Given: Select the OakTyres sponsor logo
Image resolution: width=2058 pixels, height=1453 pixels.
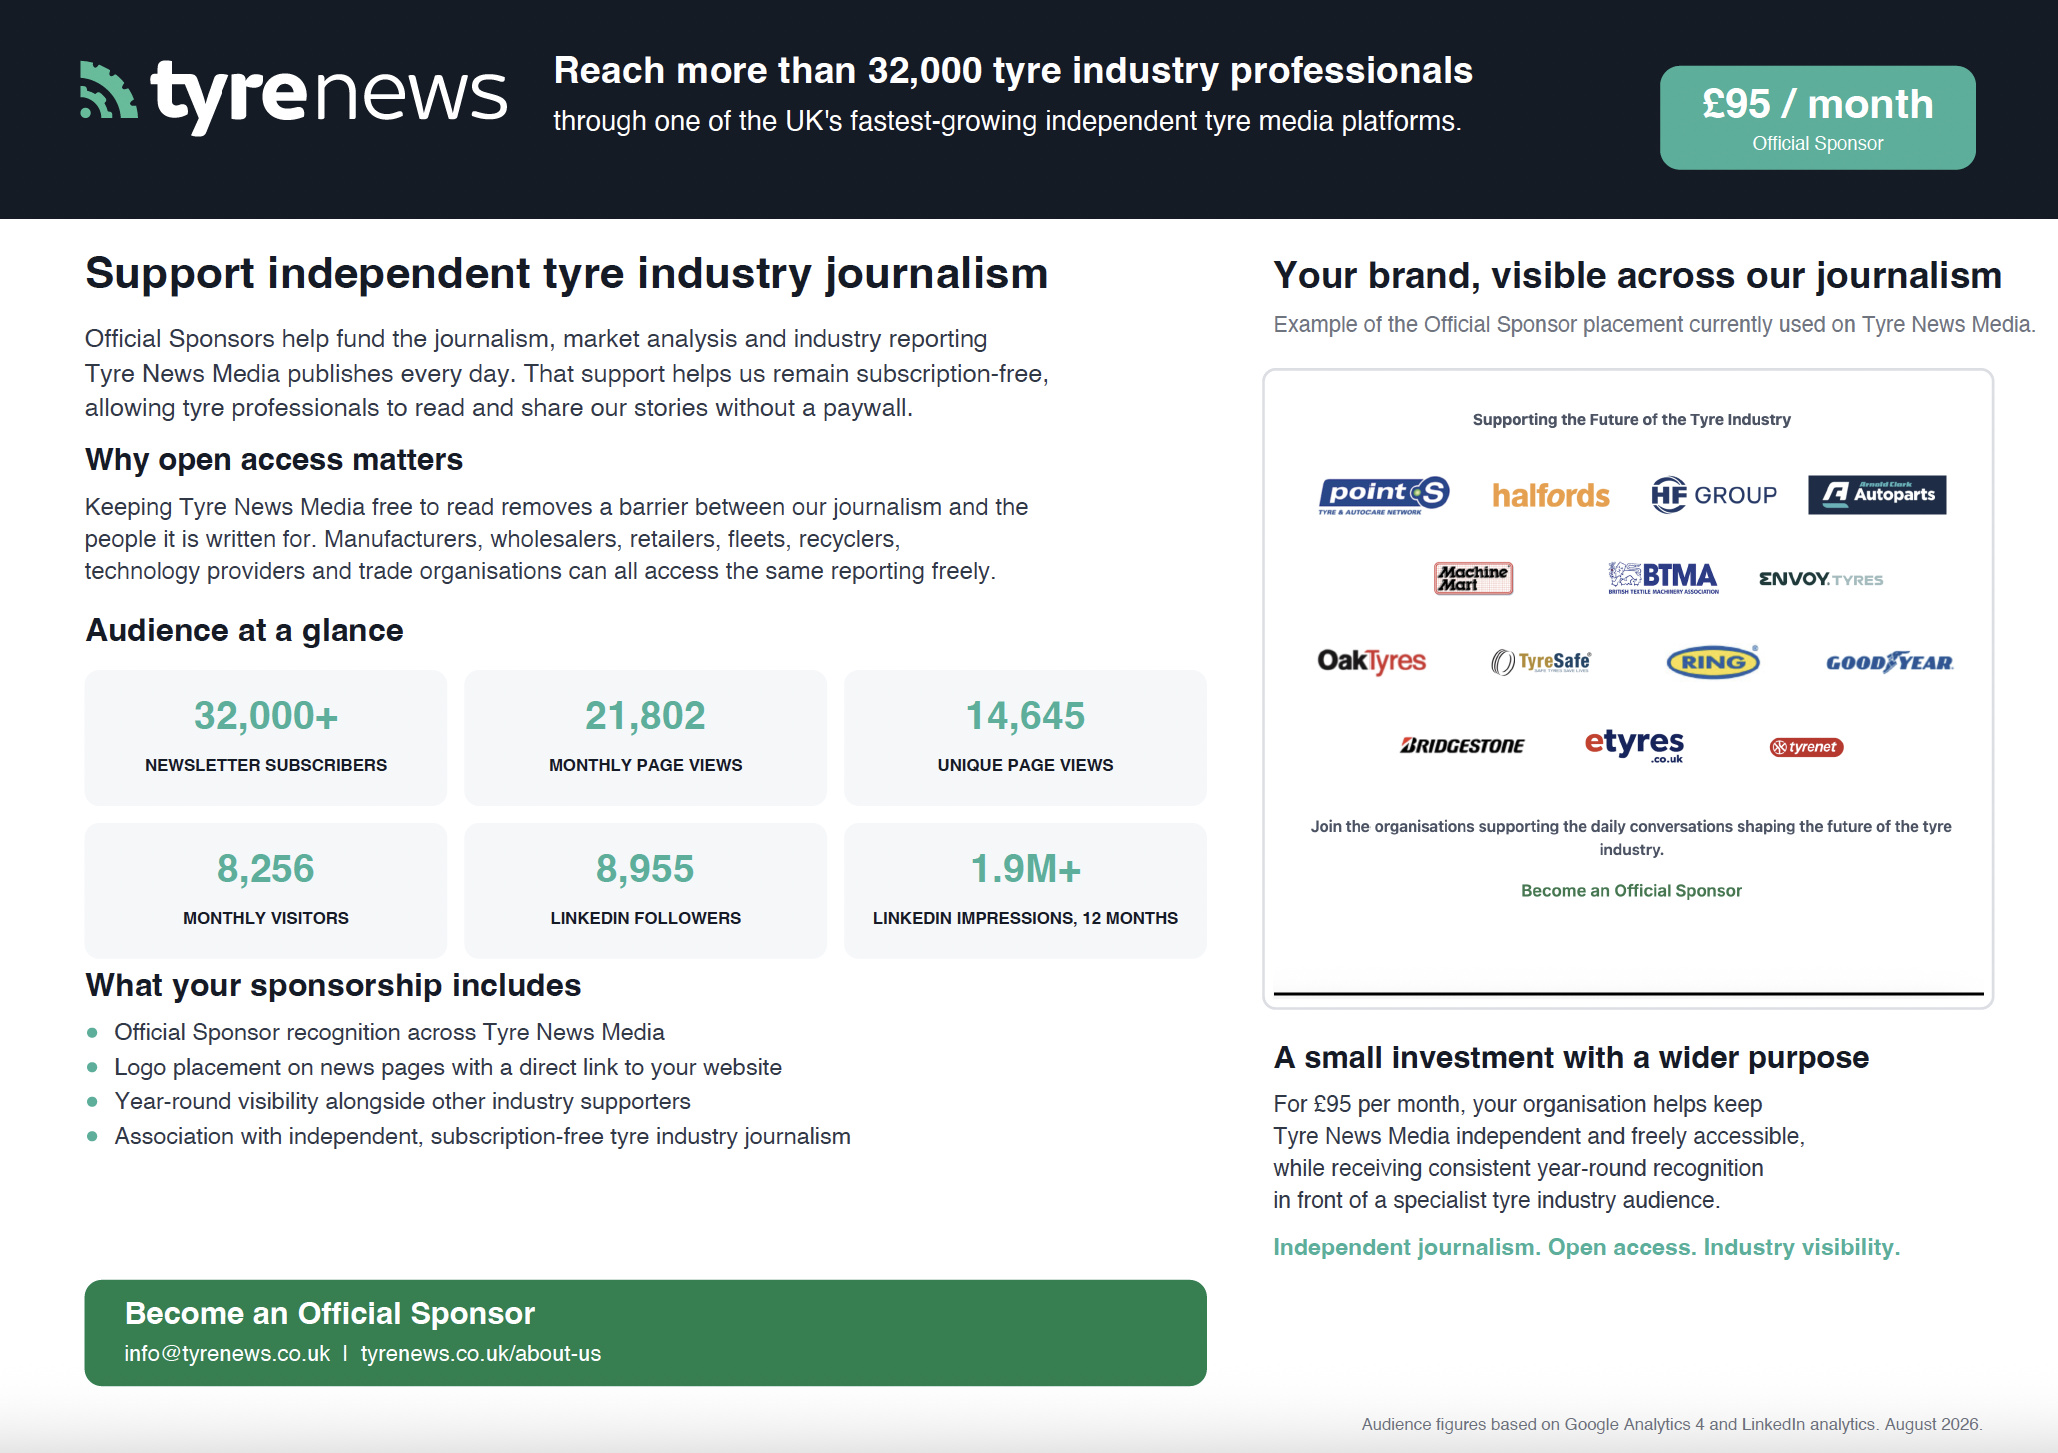Looking at the screenshot, I should [x=1371, y=661].
